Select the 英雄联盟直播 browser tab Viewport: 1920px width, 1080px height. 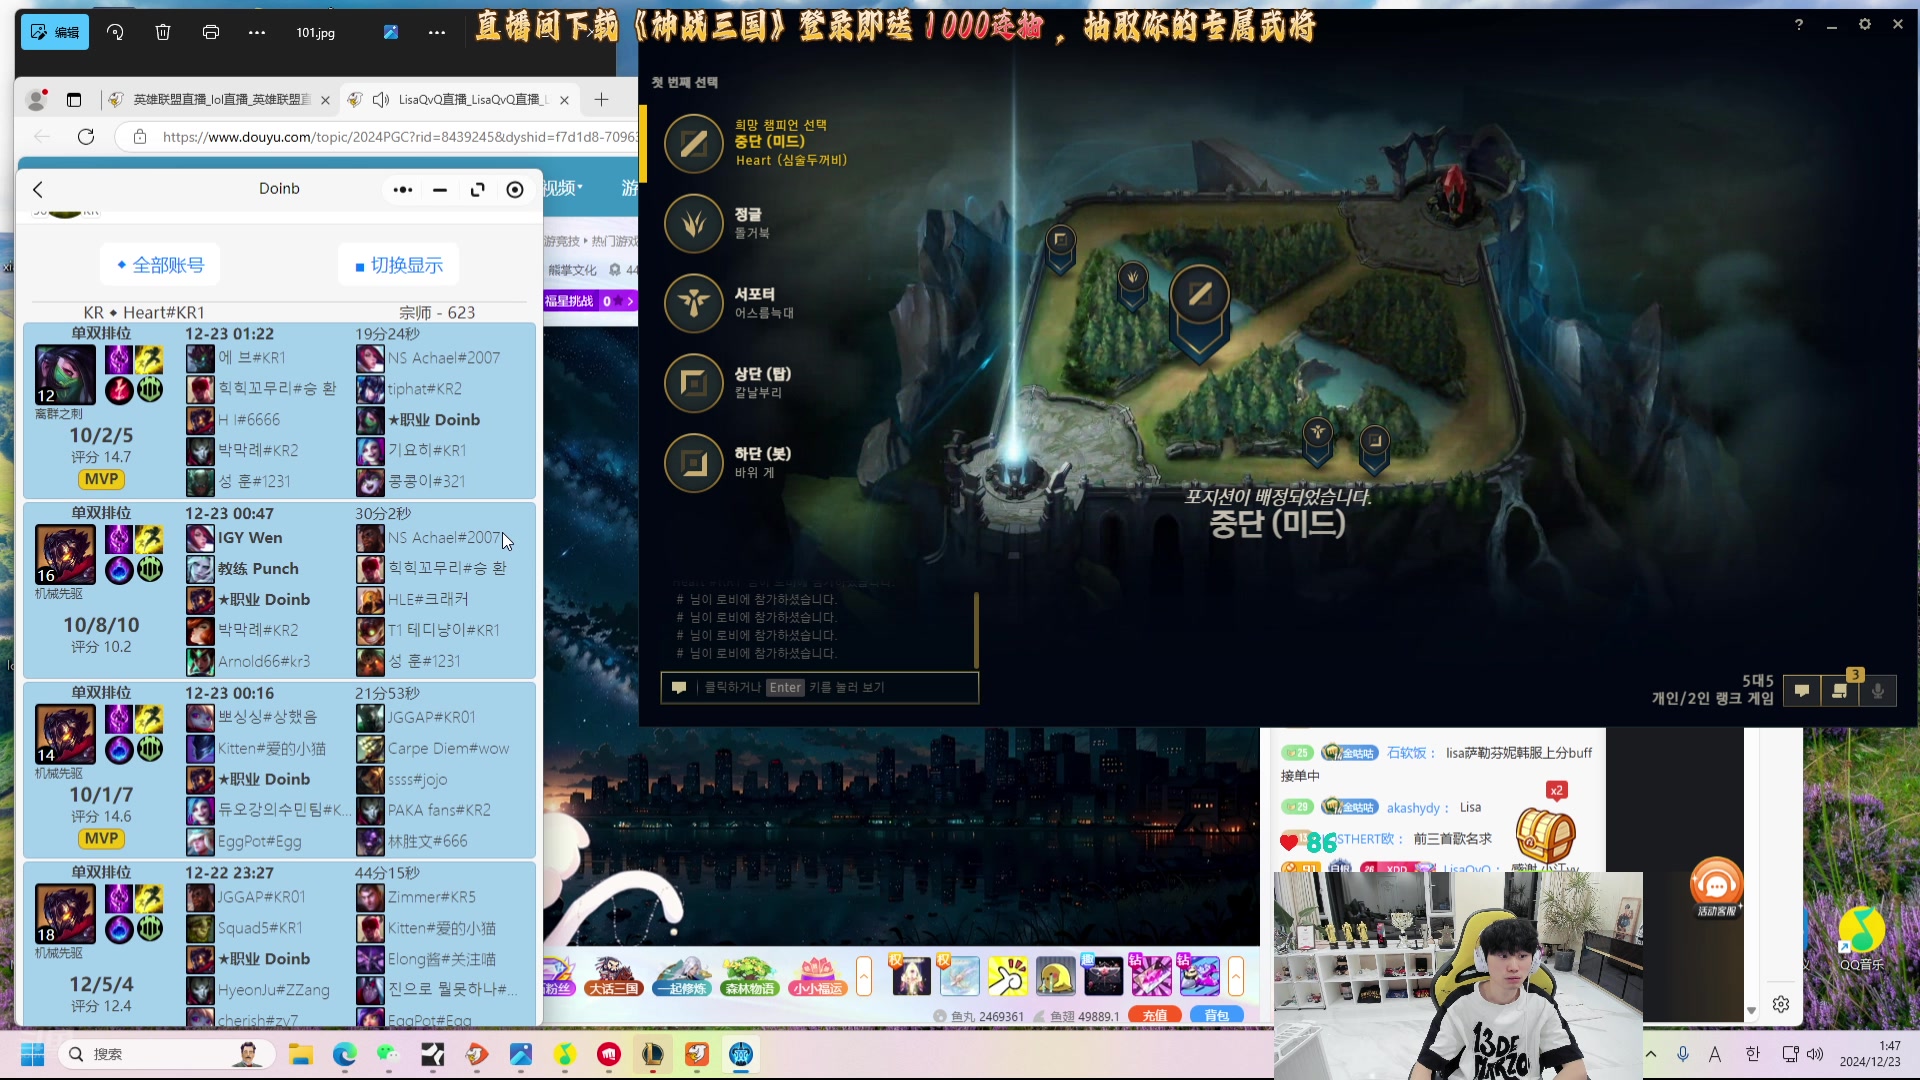point(220,99)
